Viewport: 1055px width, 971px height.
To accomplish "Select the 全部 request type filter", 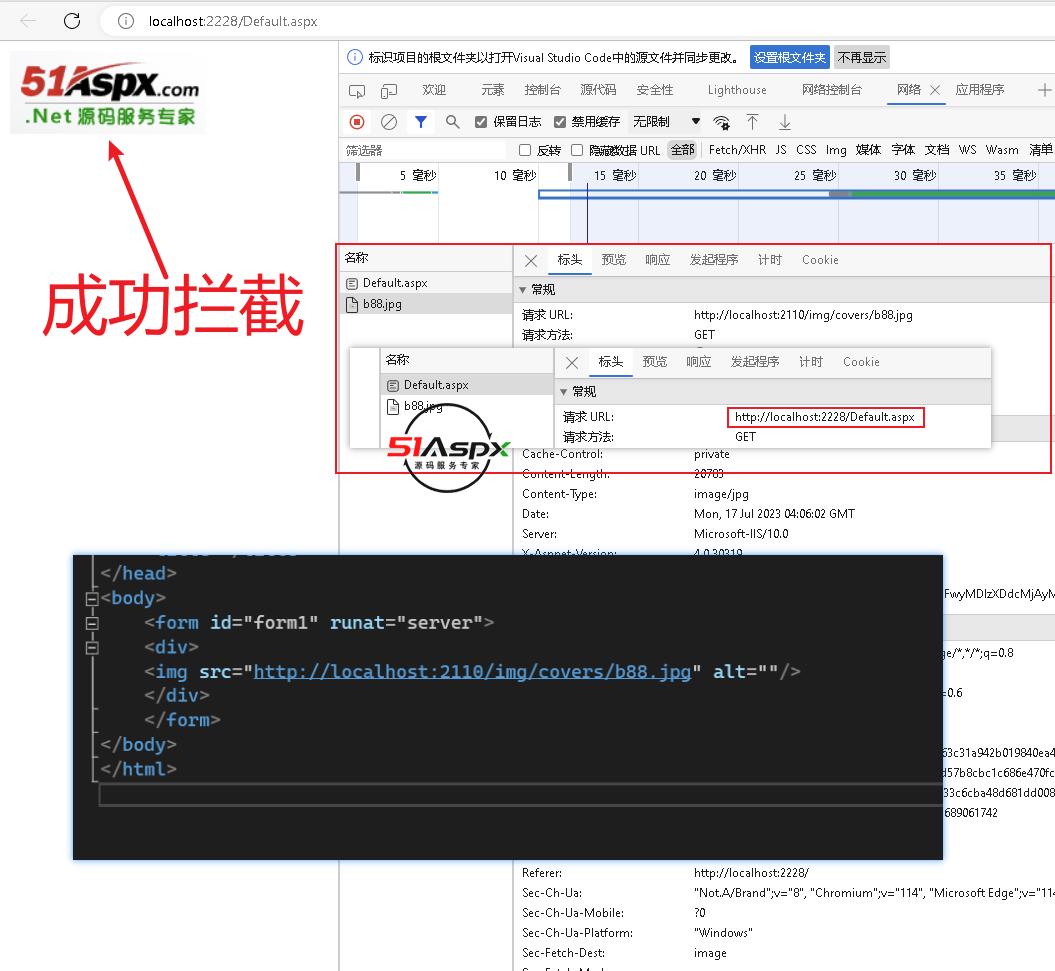I will coord(682,149).
